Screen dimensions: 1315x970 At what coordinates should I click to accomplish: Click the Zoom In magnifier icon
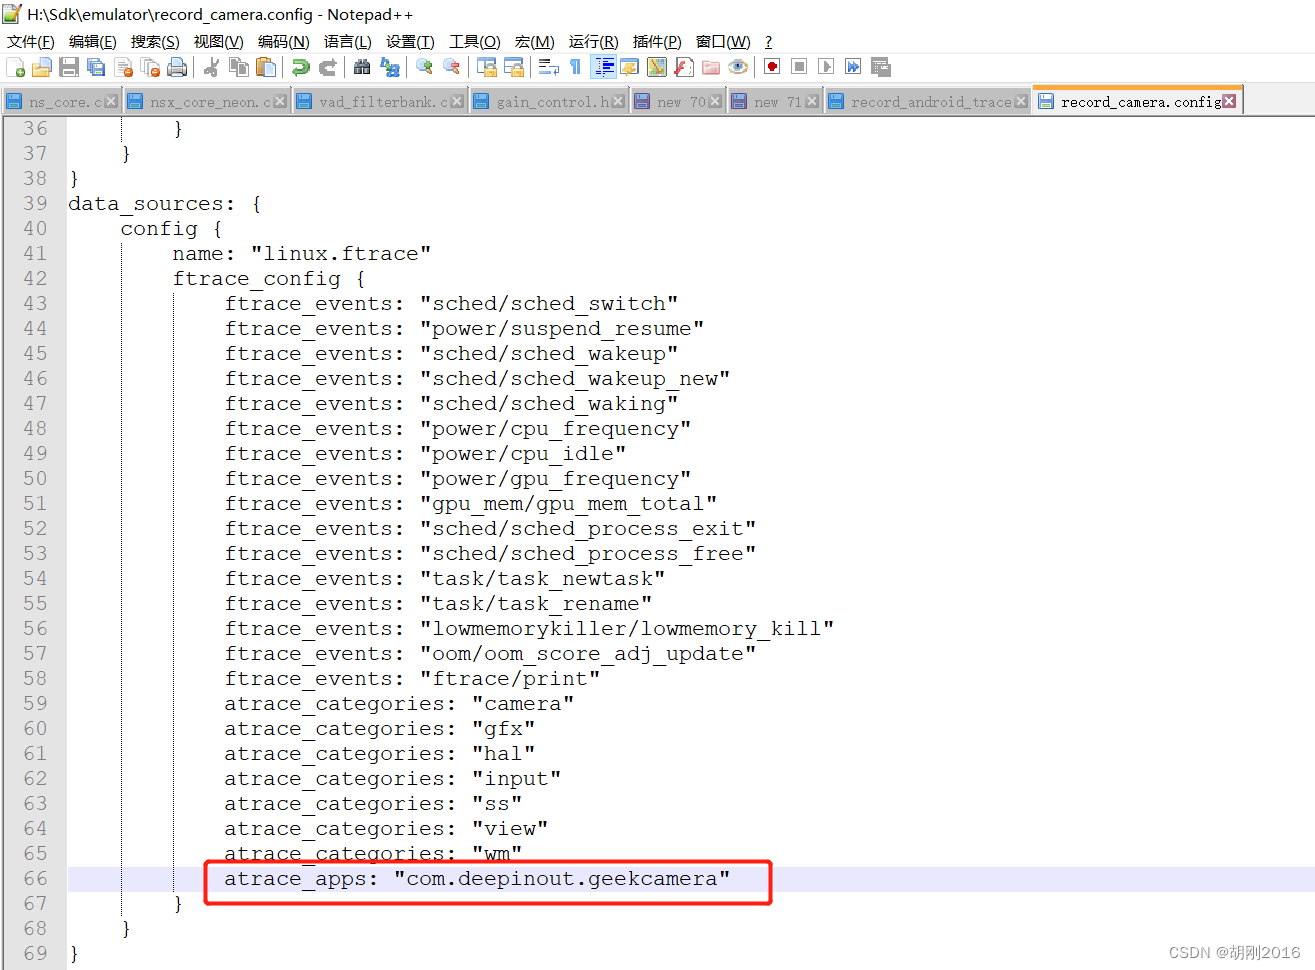pyautogui.click(x=425, y=67)
